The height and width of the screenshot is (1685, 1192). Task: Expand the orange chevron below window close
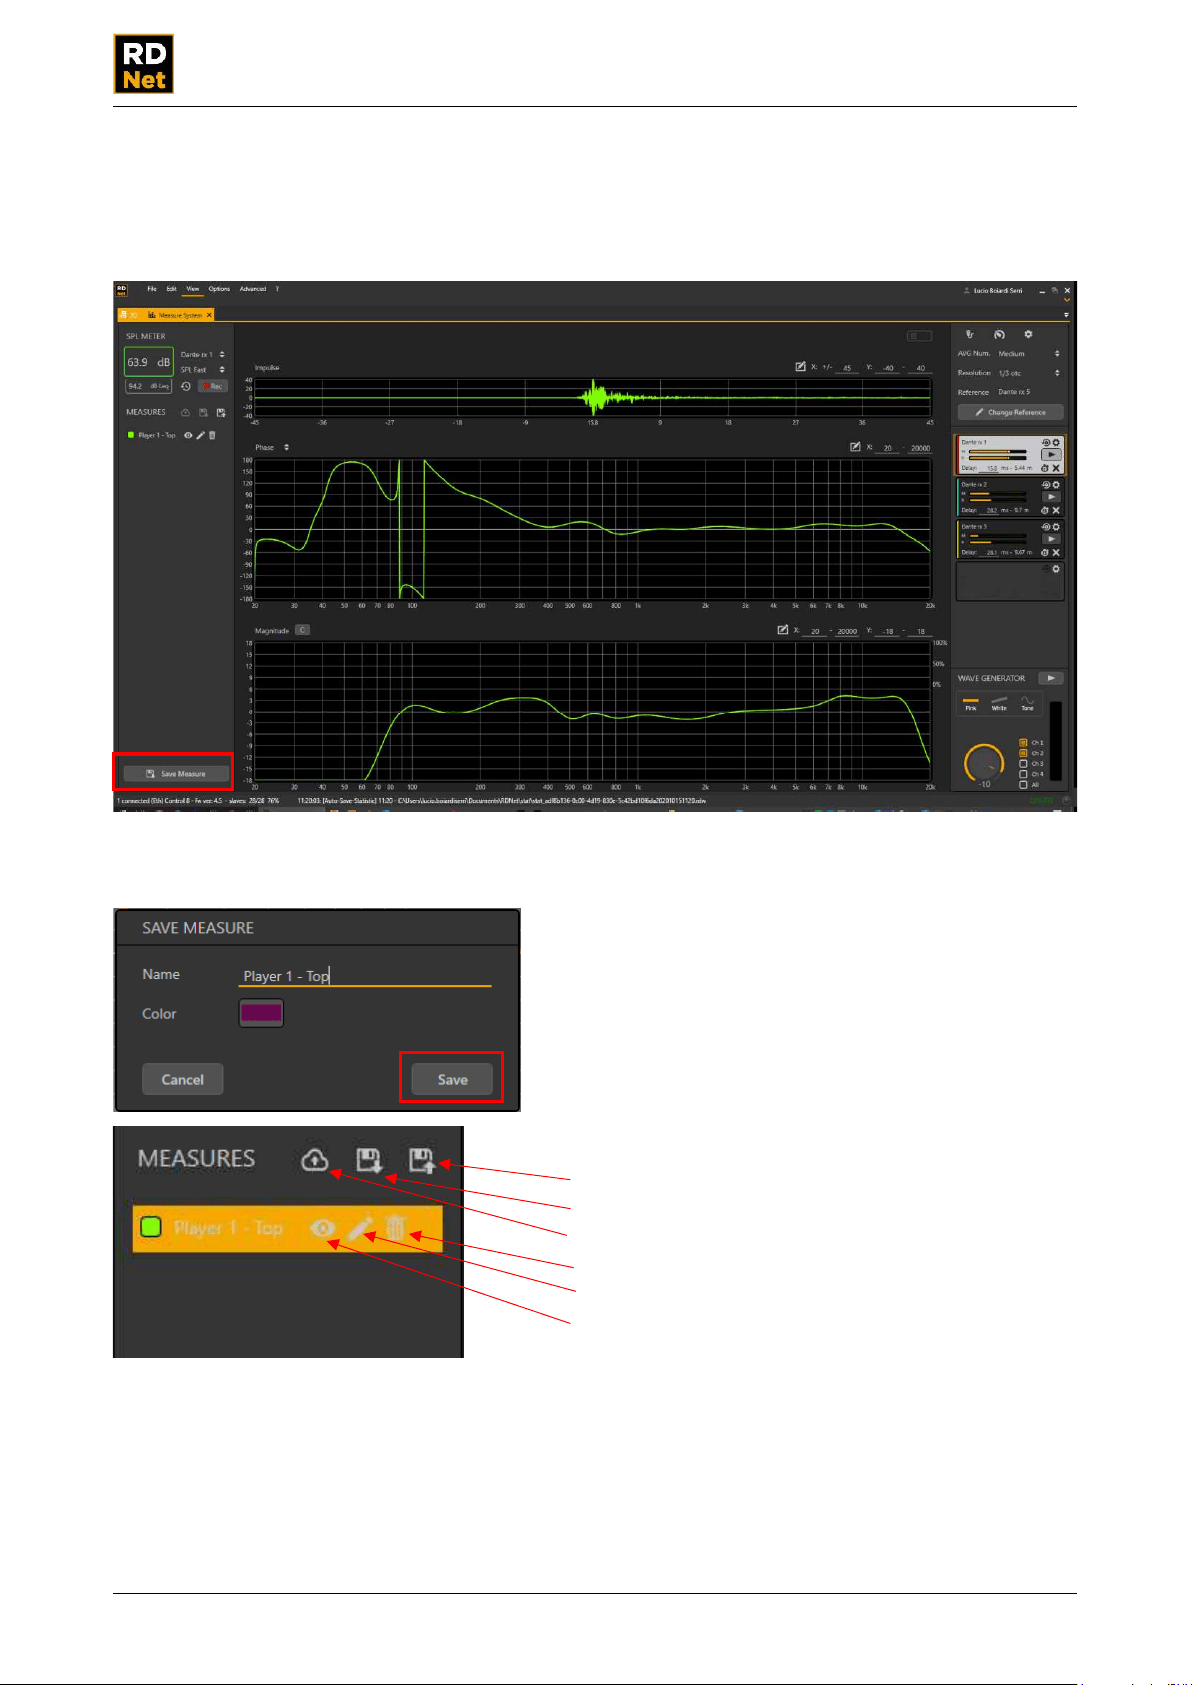1067,300
